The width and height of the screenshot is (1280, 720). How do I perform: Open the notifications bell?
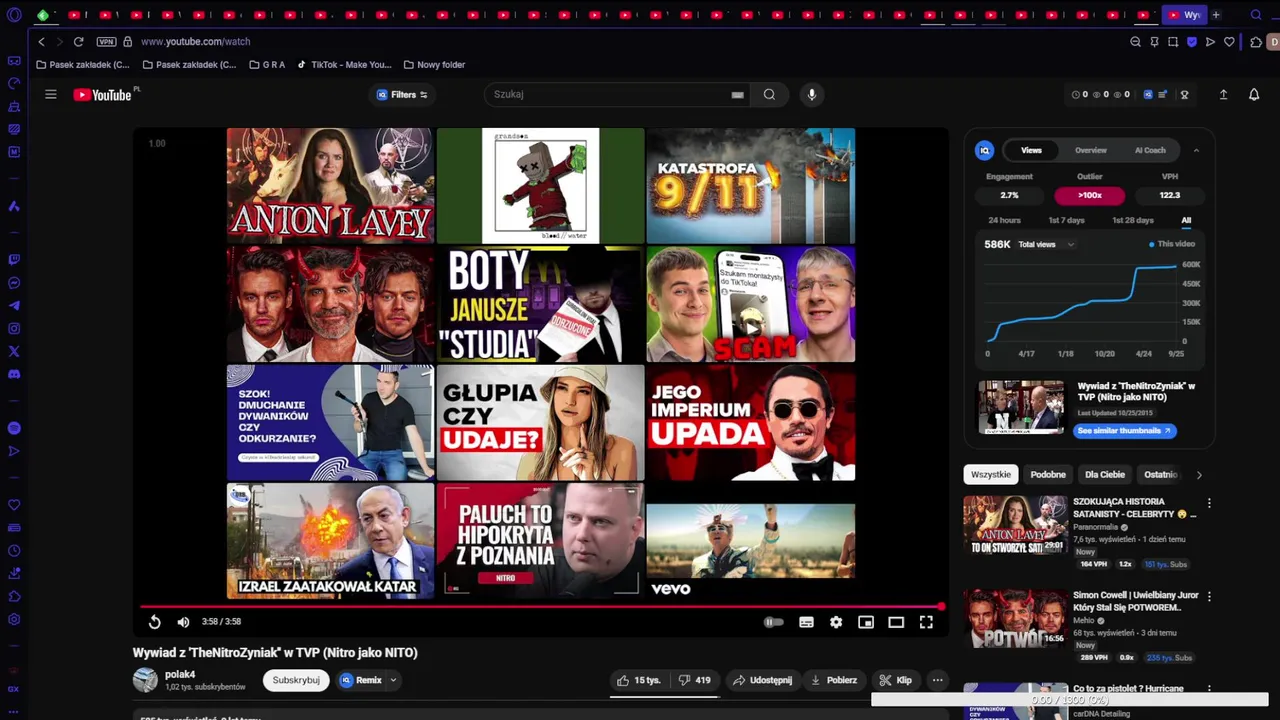(1254, 94)
